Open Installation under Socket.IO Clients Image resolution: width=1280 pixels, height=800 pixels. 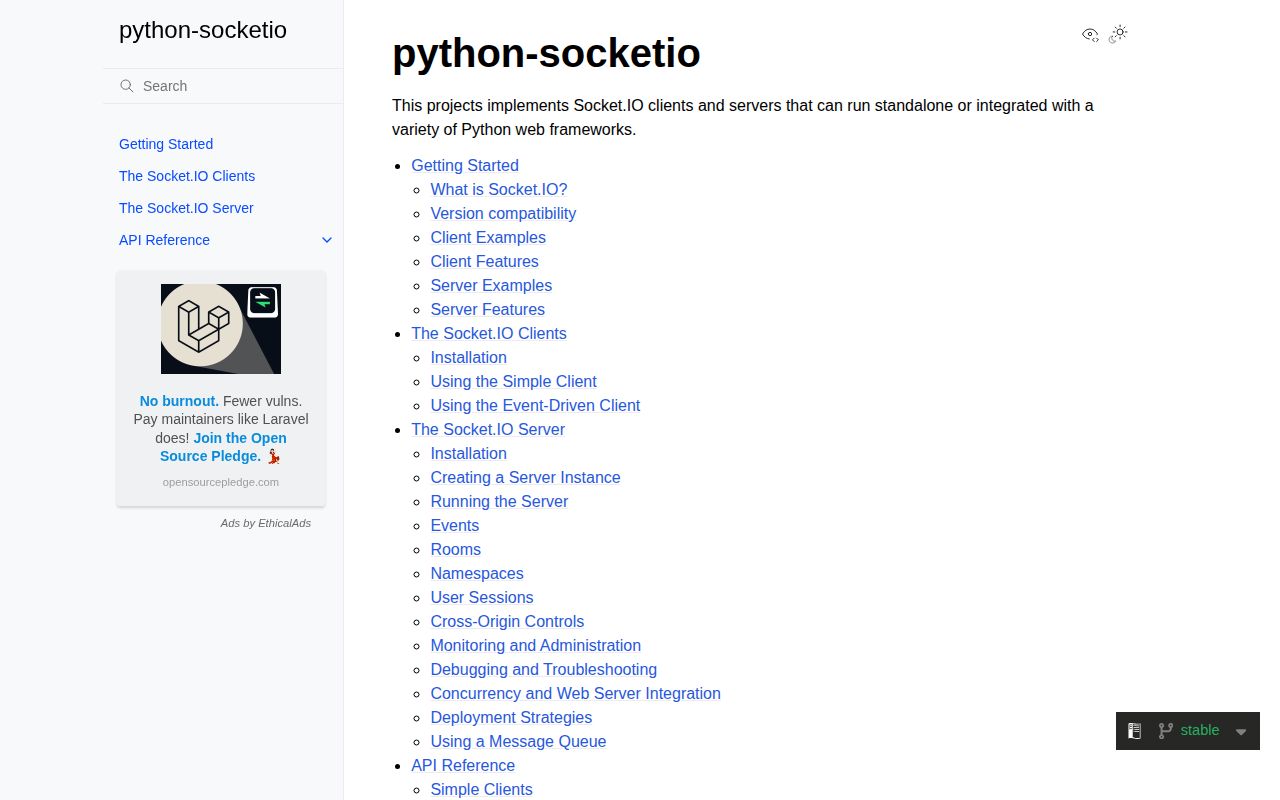click(x=468, y=358)
